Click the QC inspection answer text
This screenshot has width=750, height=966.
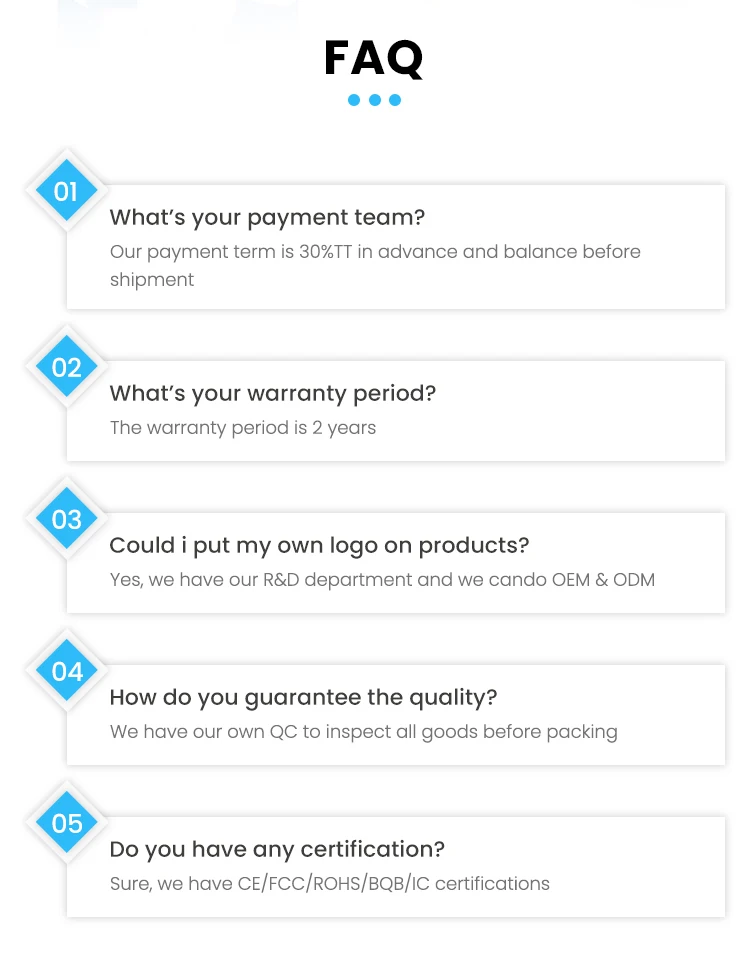(x=363, y=732)
